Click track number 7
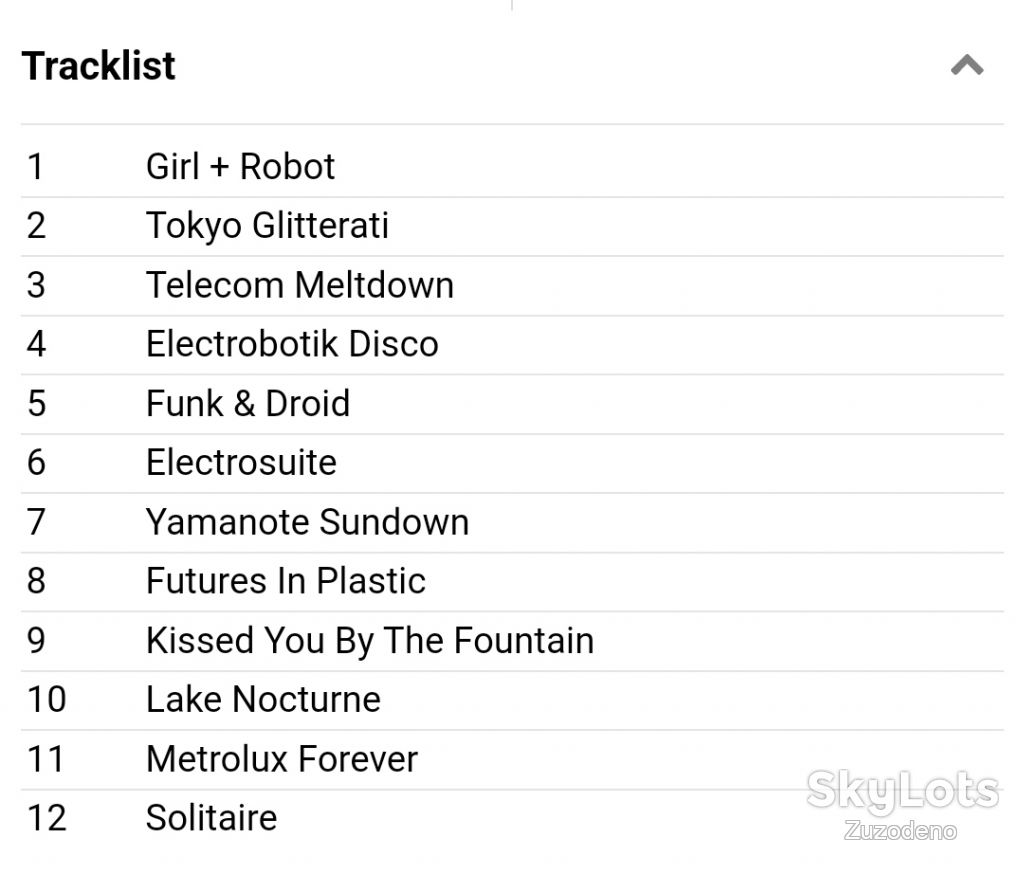This screenshot has width=1024, height=874. (37, 523)
